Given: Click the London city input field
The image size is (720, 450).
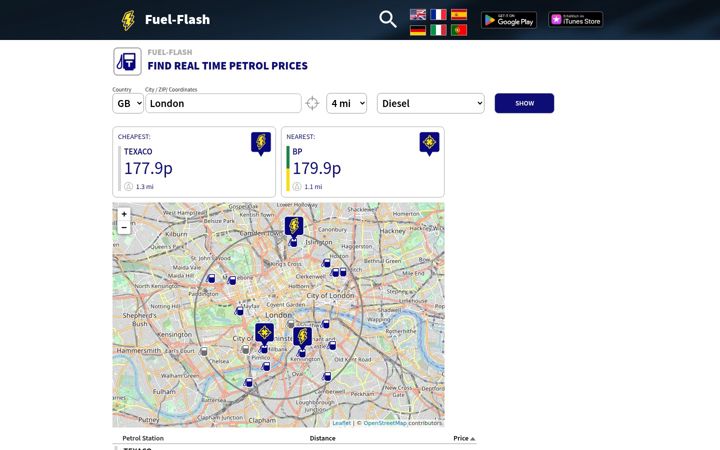Looking at the screenshot, I should click(223, 103).
